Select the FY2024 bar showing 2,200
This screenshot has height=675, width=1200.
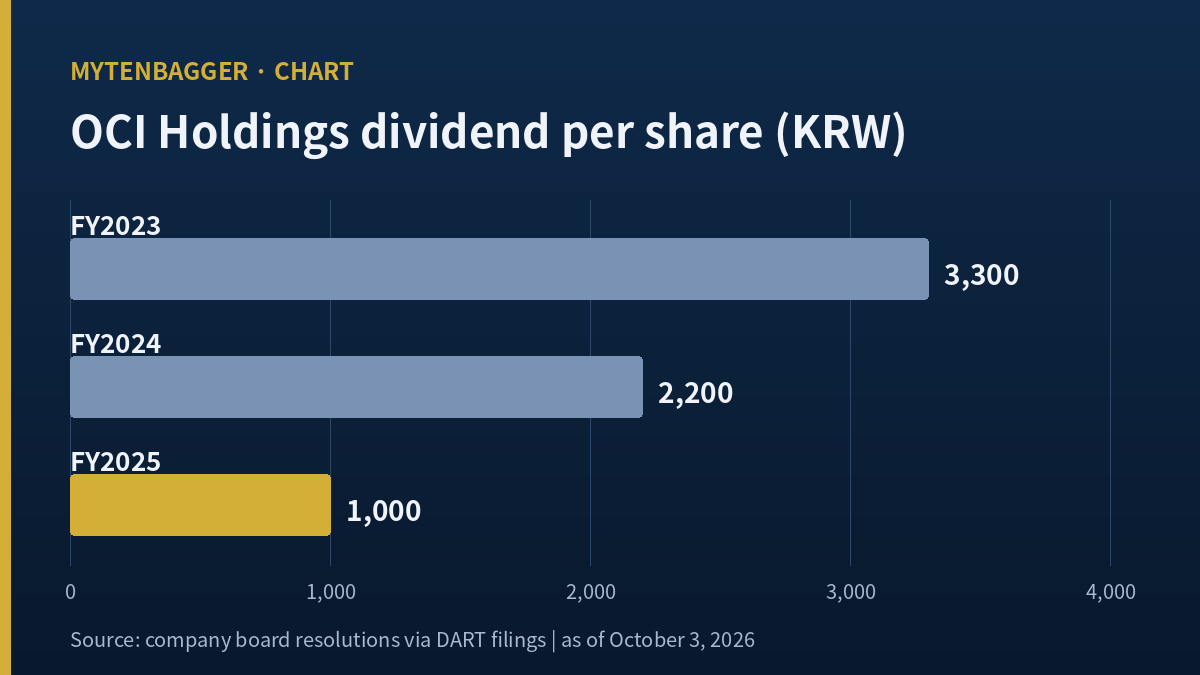[x=356, y=387]
